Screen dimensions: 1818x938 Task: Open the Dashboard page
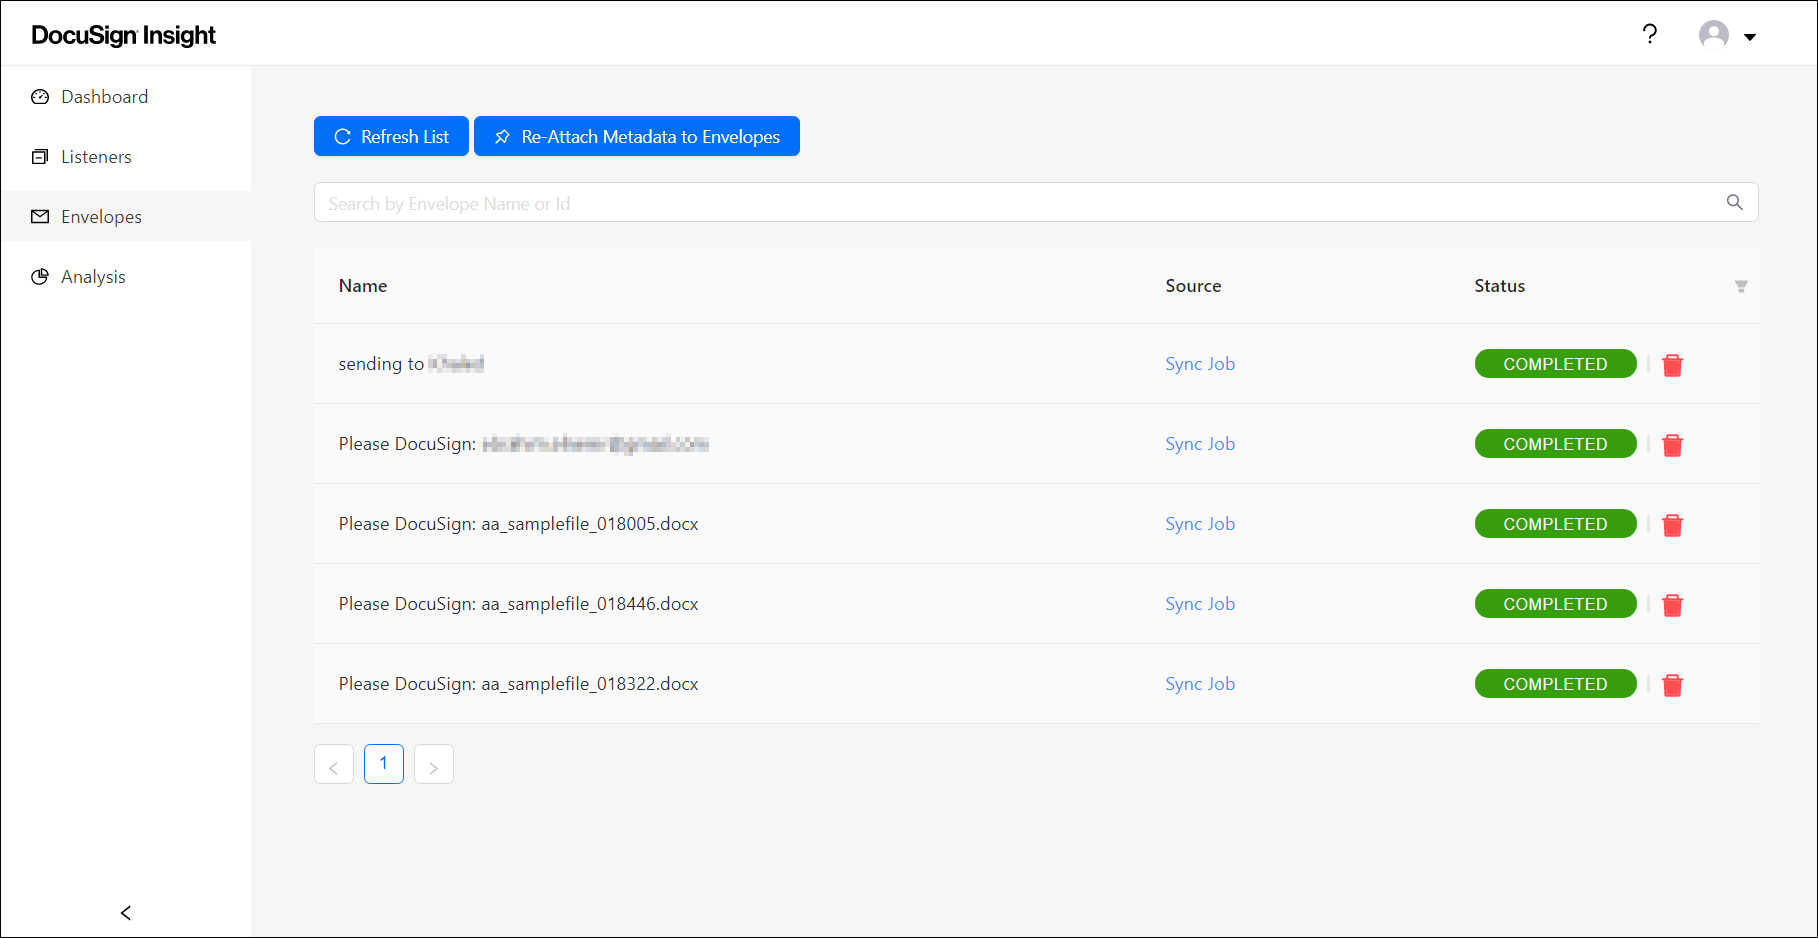tap(104, 97)
